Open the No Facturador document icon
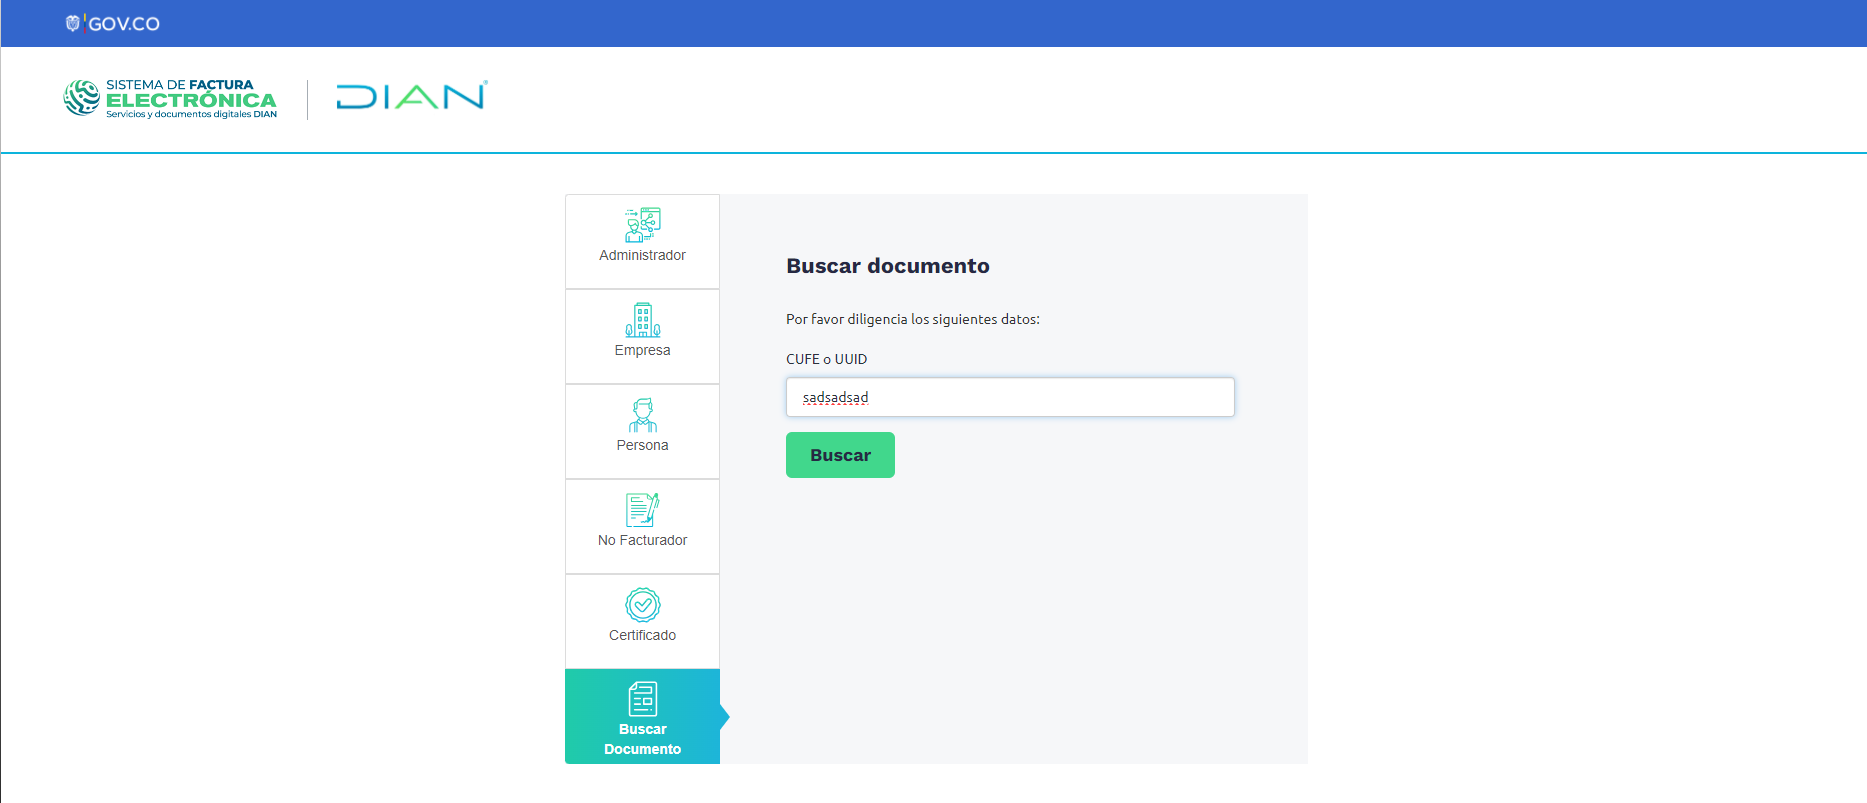The image size is (1867, 803). point(642,510)
